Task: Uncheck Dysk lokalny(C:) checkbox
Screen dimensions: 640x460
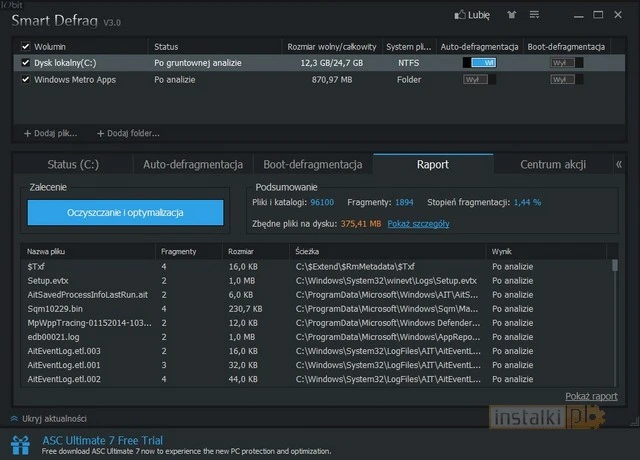Action: click(x=26, y=62)
